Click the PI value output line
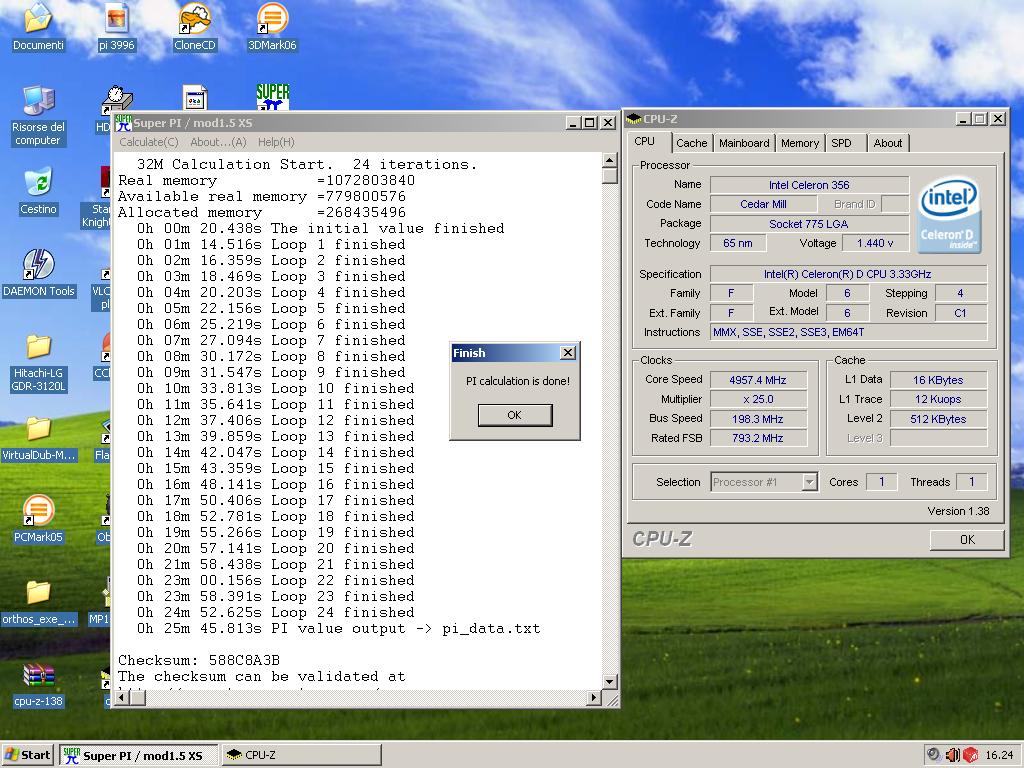1024x768 pixels. coord(338,628)
